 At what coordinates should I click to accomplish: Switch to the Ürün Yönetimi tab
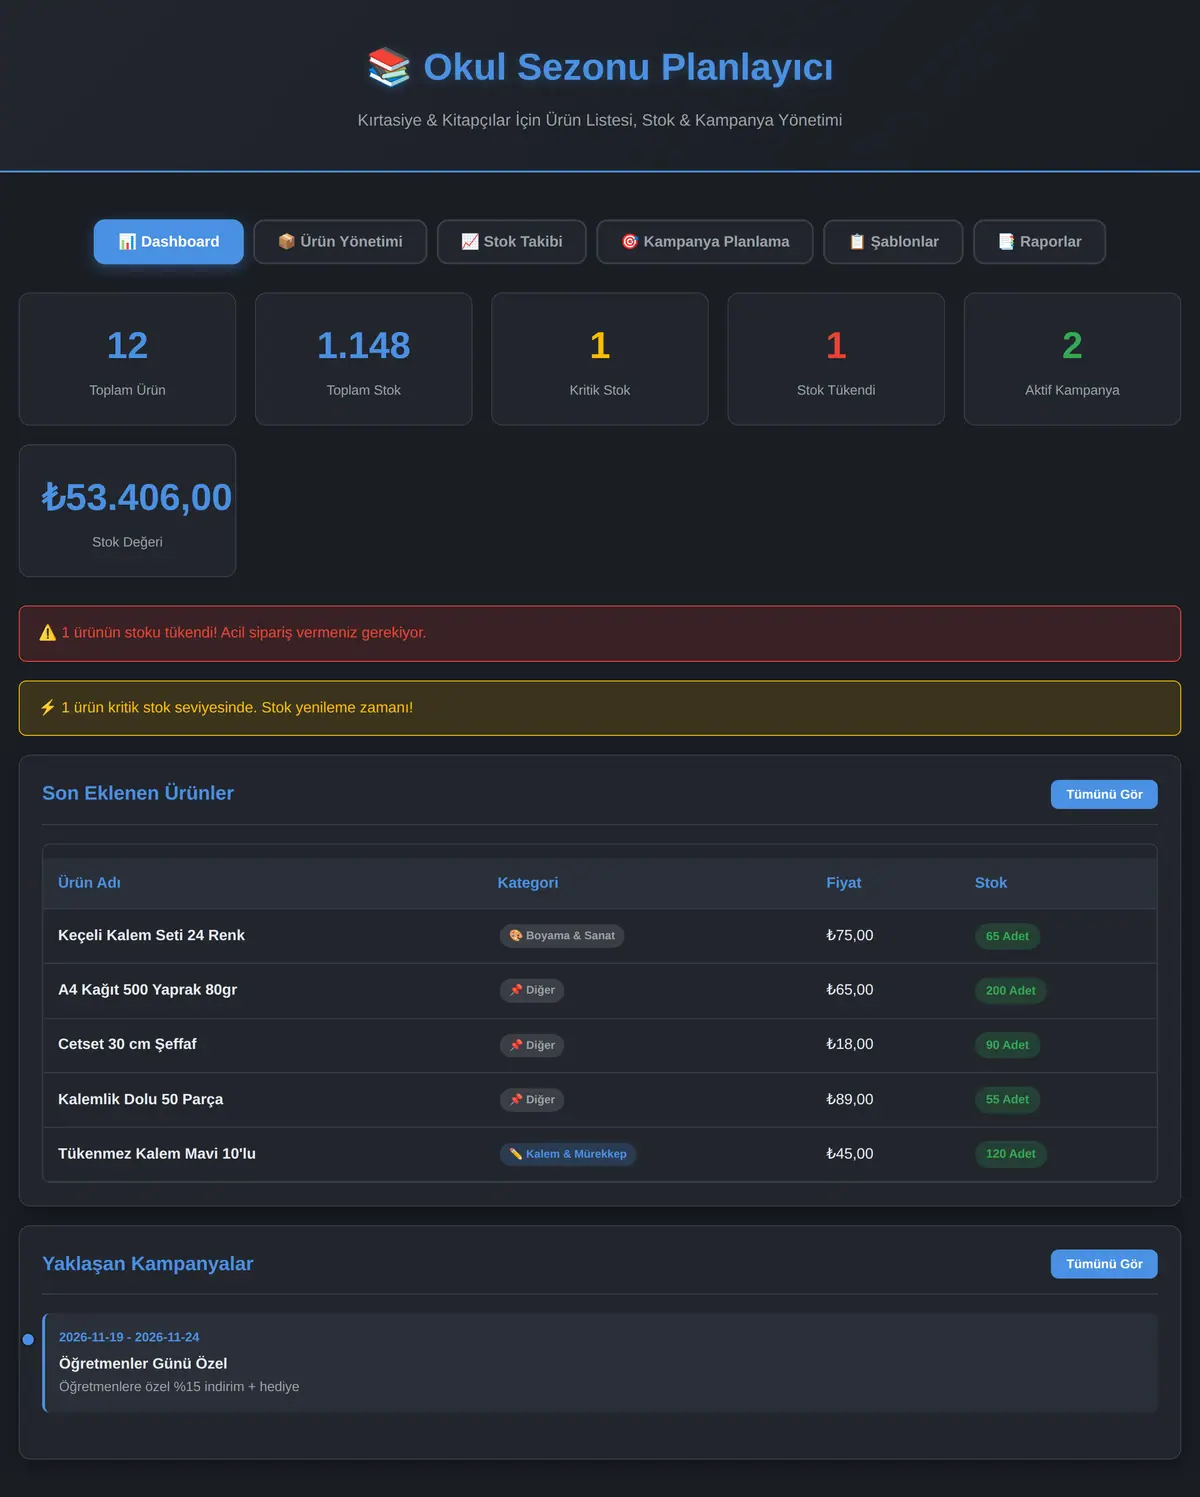pos(340,242)
